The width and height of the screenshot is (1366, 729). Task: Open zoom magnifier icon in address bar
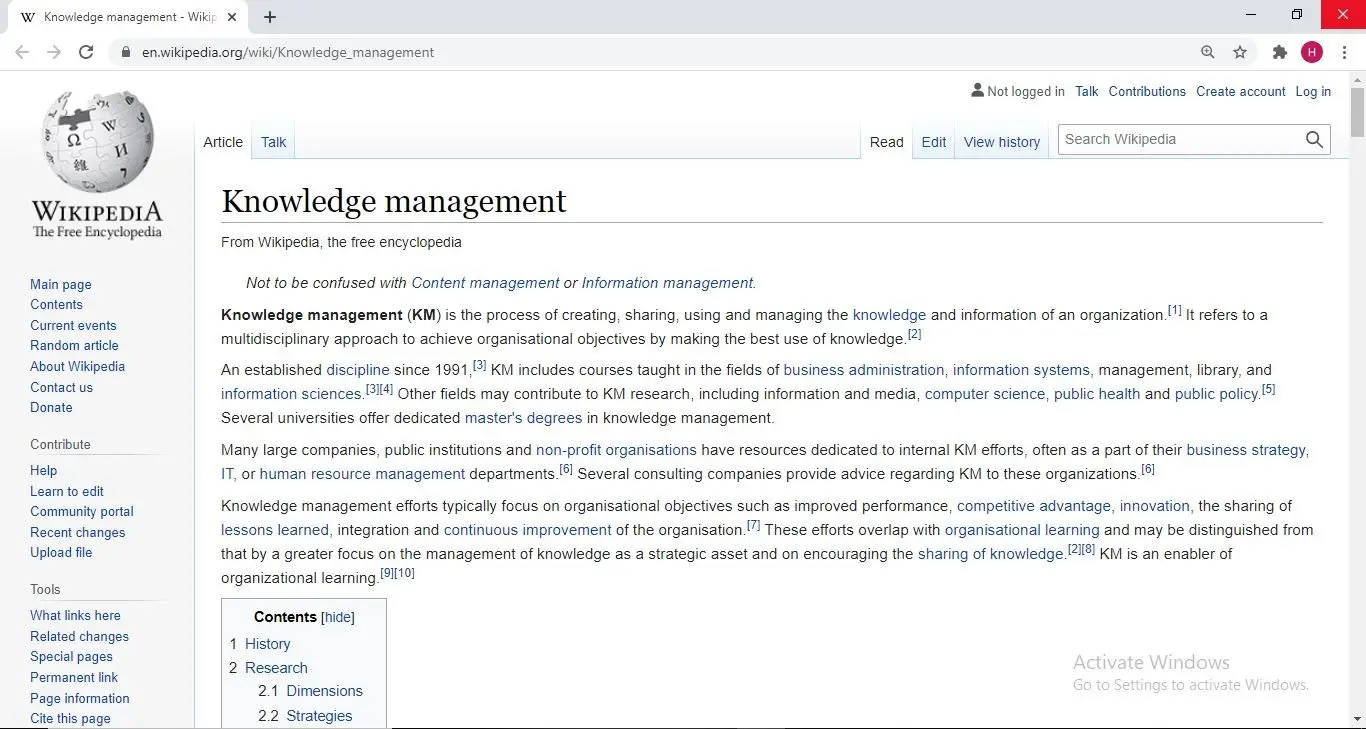[1208, 52]
